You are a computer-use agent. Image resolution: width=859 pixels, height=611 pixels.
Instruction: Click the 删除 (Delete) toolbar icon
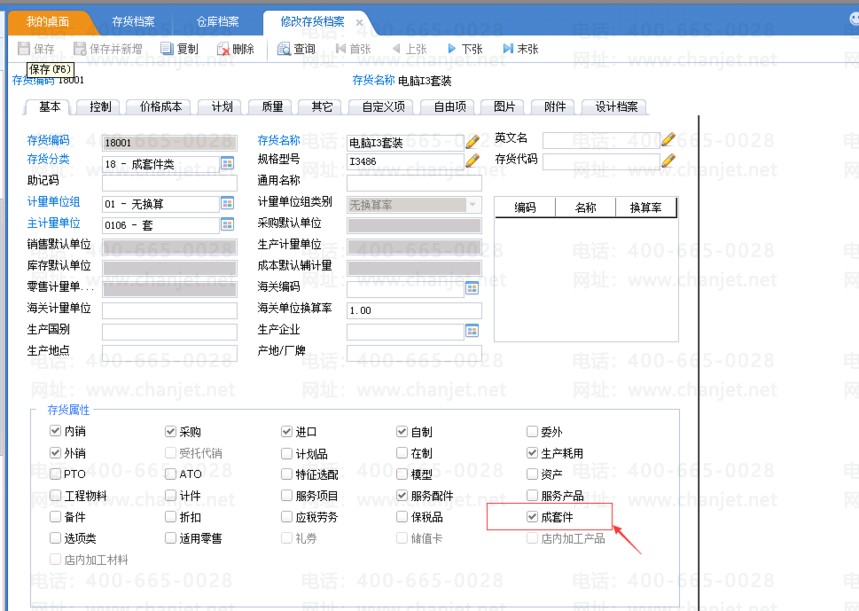coord(223,49)
